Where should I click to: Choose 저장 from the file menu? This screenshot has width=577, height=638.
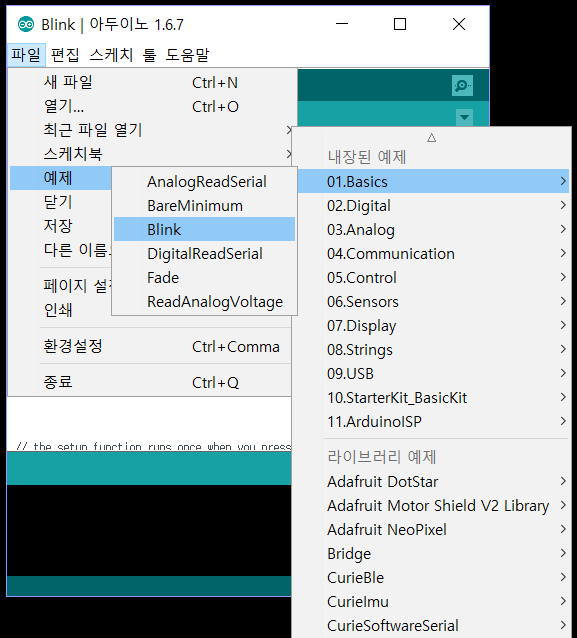click(x=61, y=226)
